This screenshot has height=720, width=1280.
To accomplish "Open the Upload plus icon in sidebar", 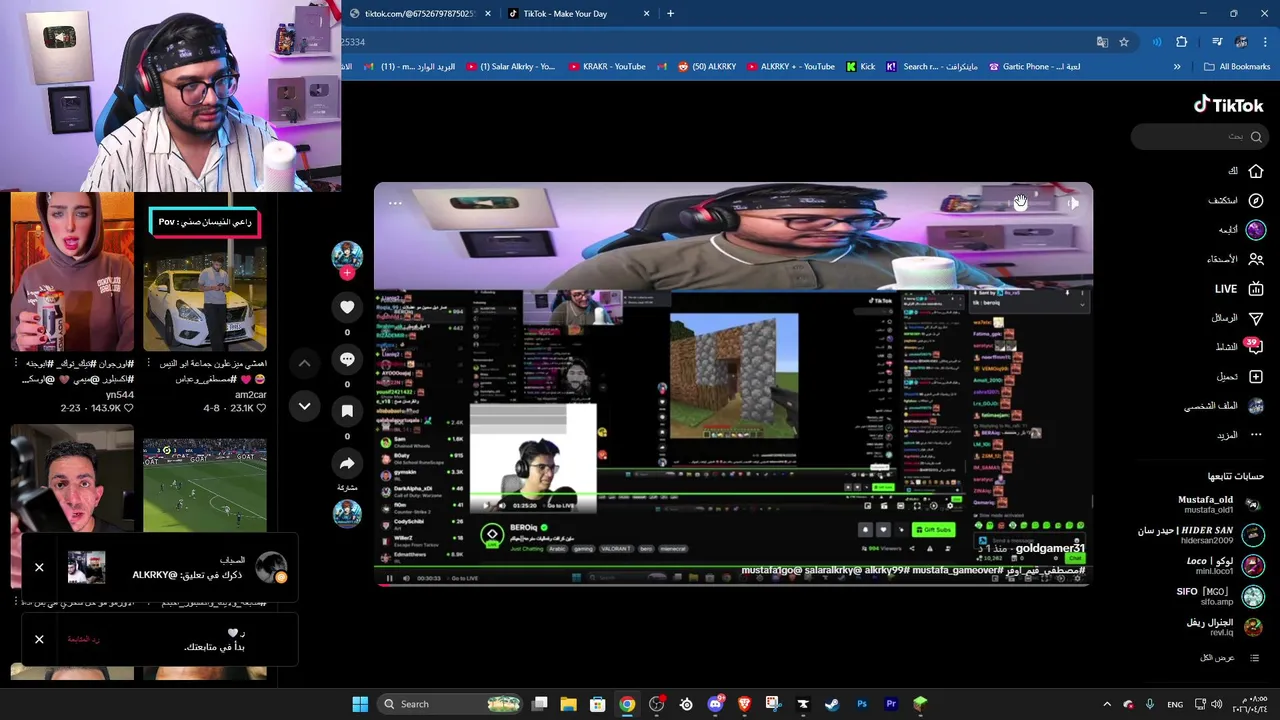I will tap(1256, 377).
